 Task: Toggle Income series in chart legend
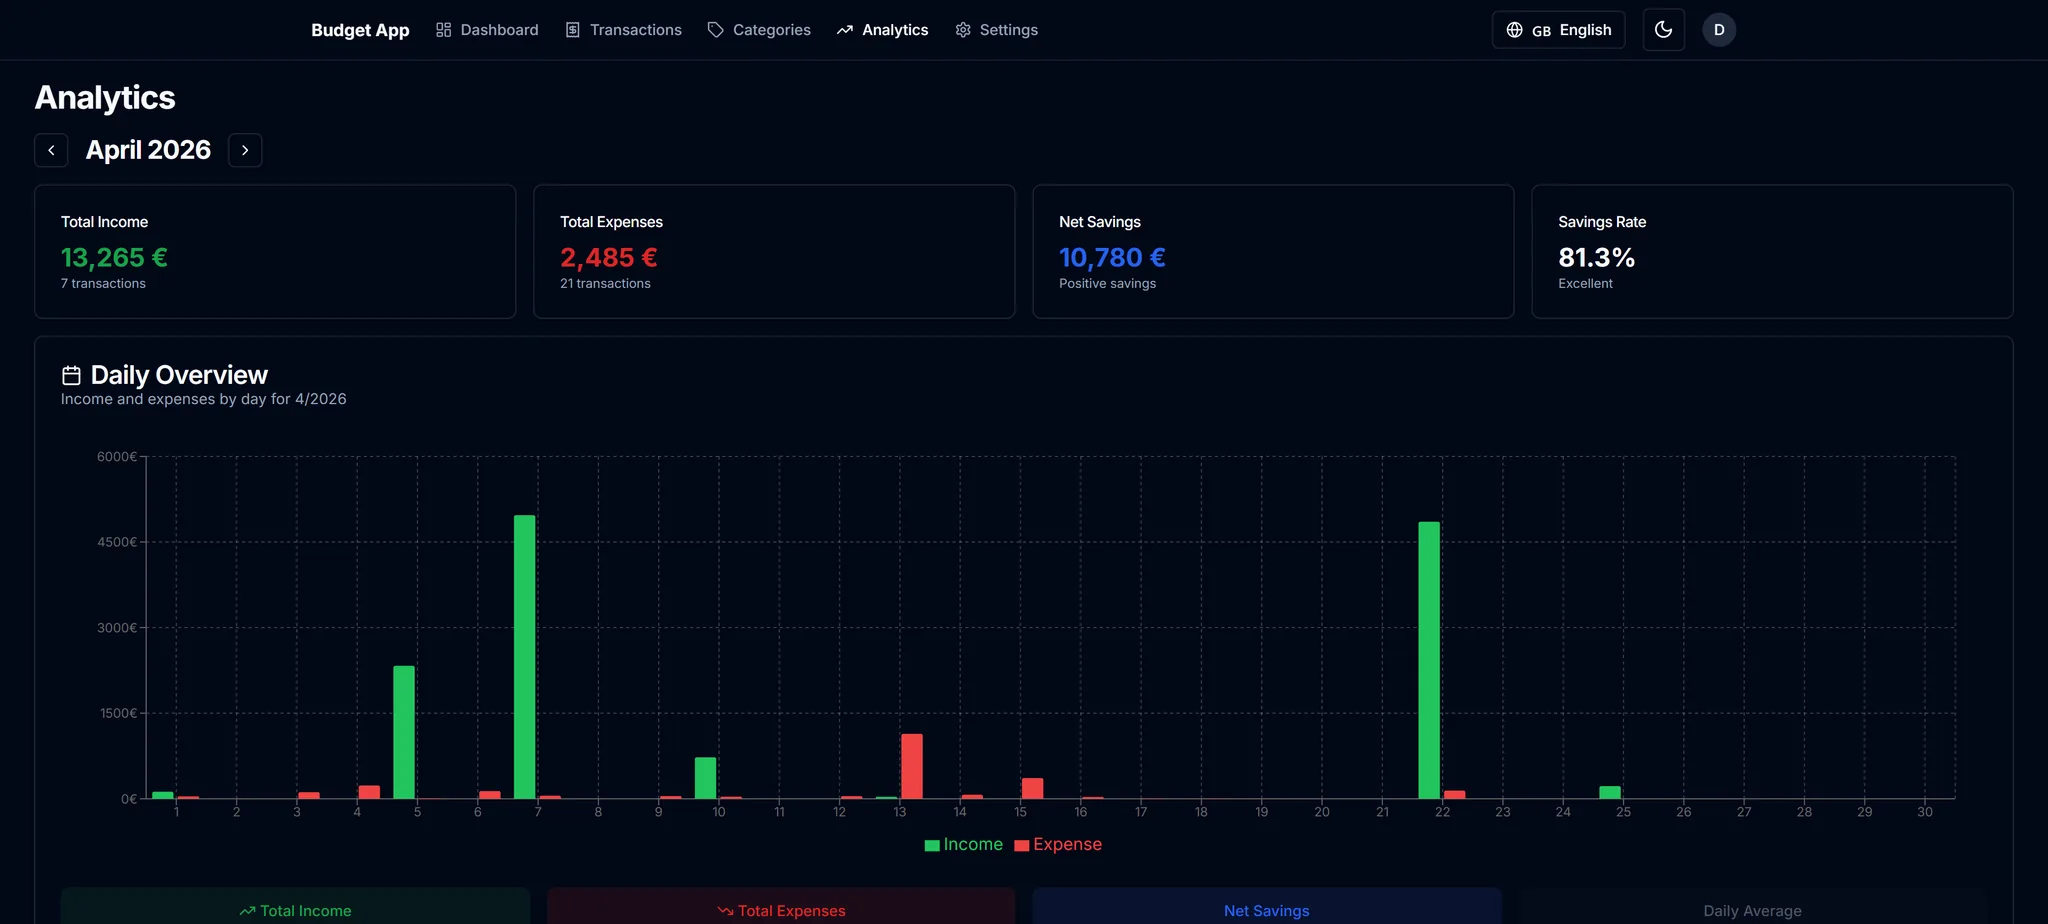[964, 844]
